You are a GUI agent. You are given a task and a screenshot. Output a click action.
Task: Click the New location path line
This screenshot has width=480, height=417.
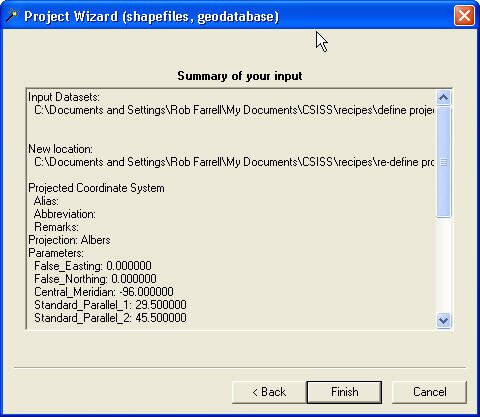234,162
